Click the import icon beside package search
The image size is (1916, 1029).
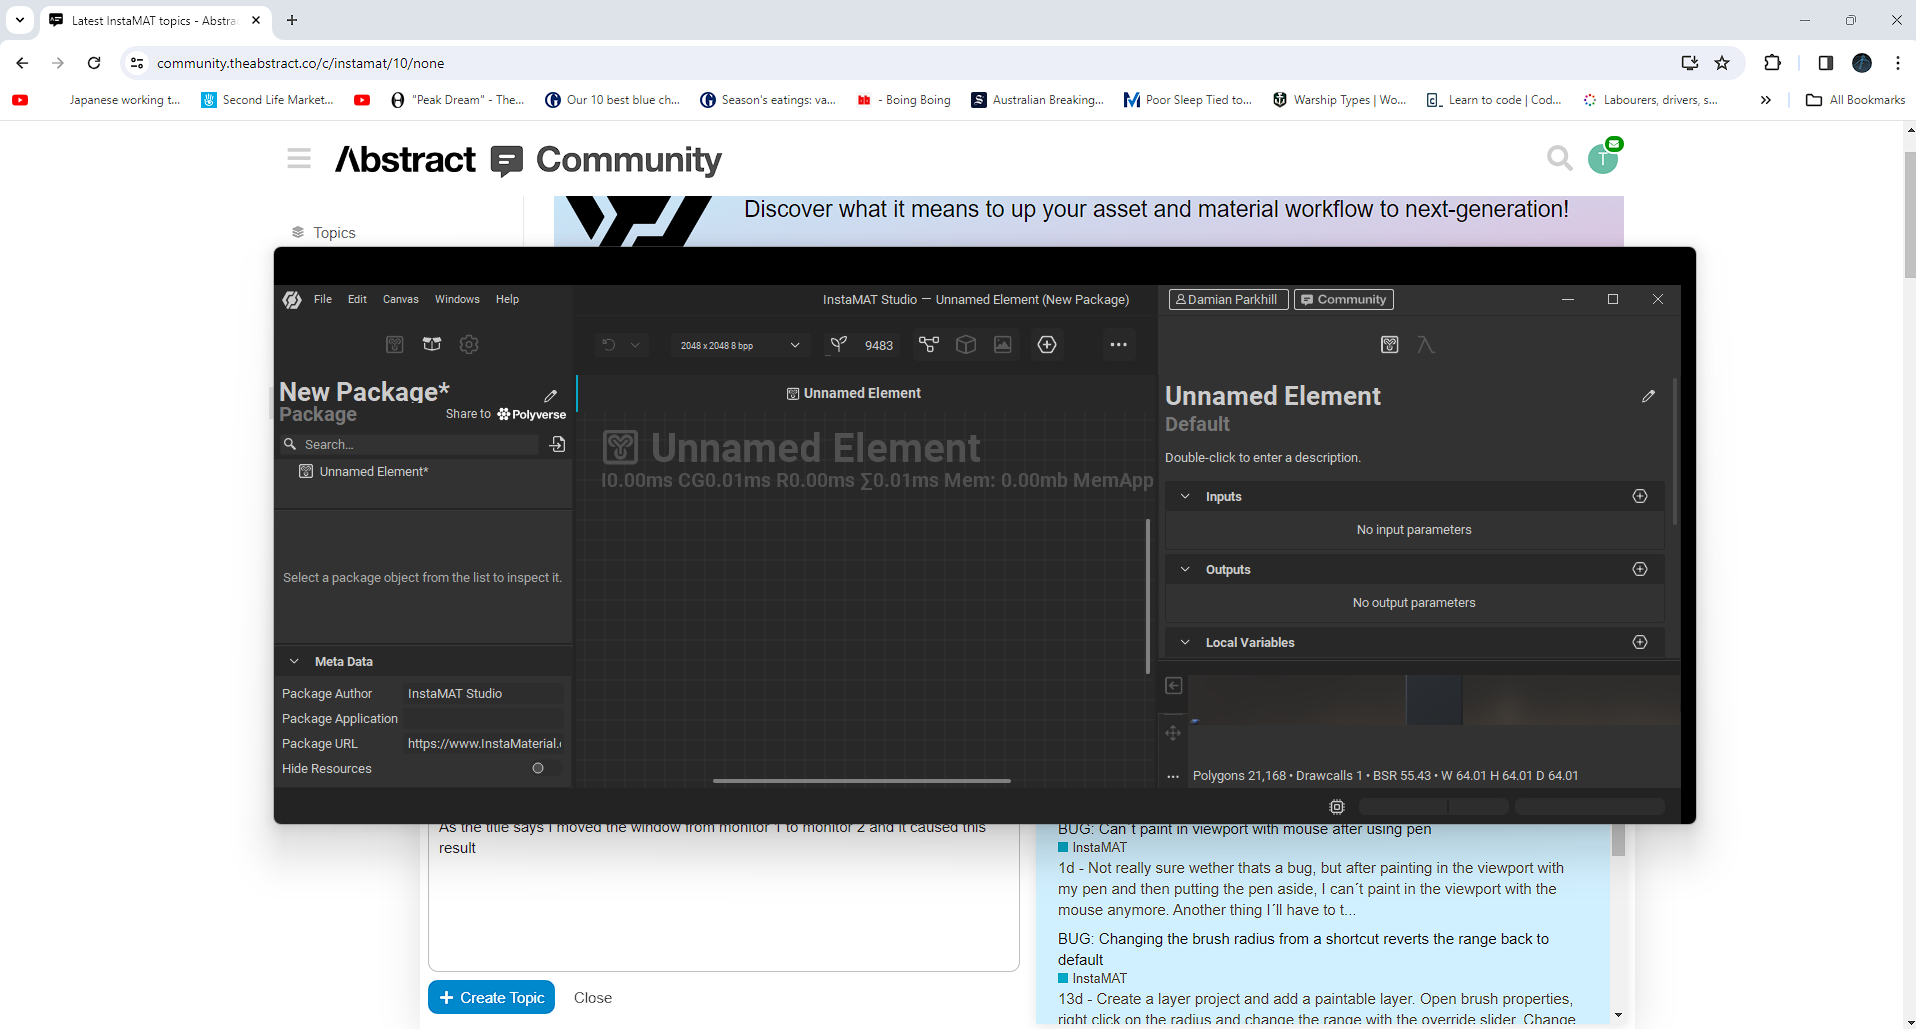point(558,444)
